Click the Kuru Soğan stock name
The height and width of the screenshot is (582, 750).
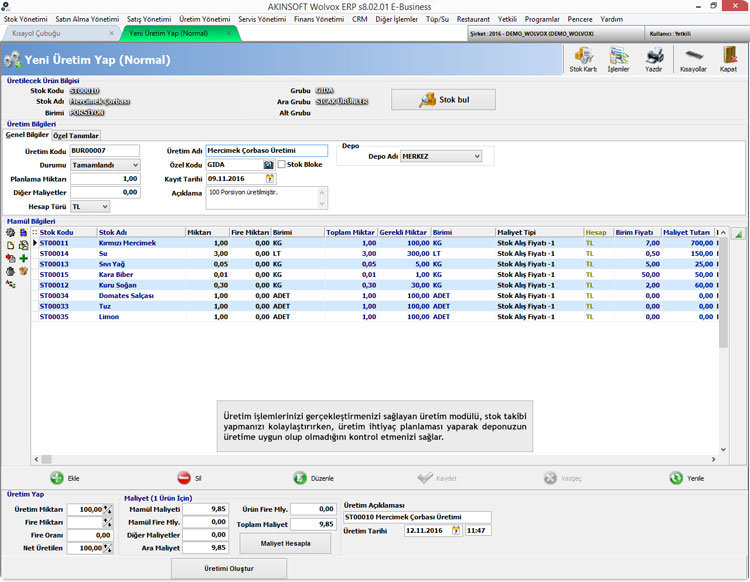click(x=118, y=285)
